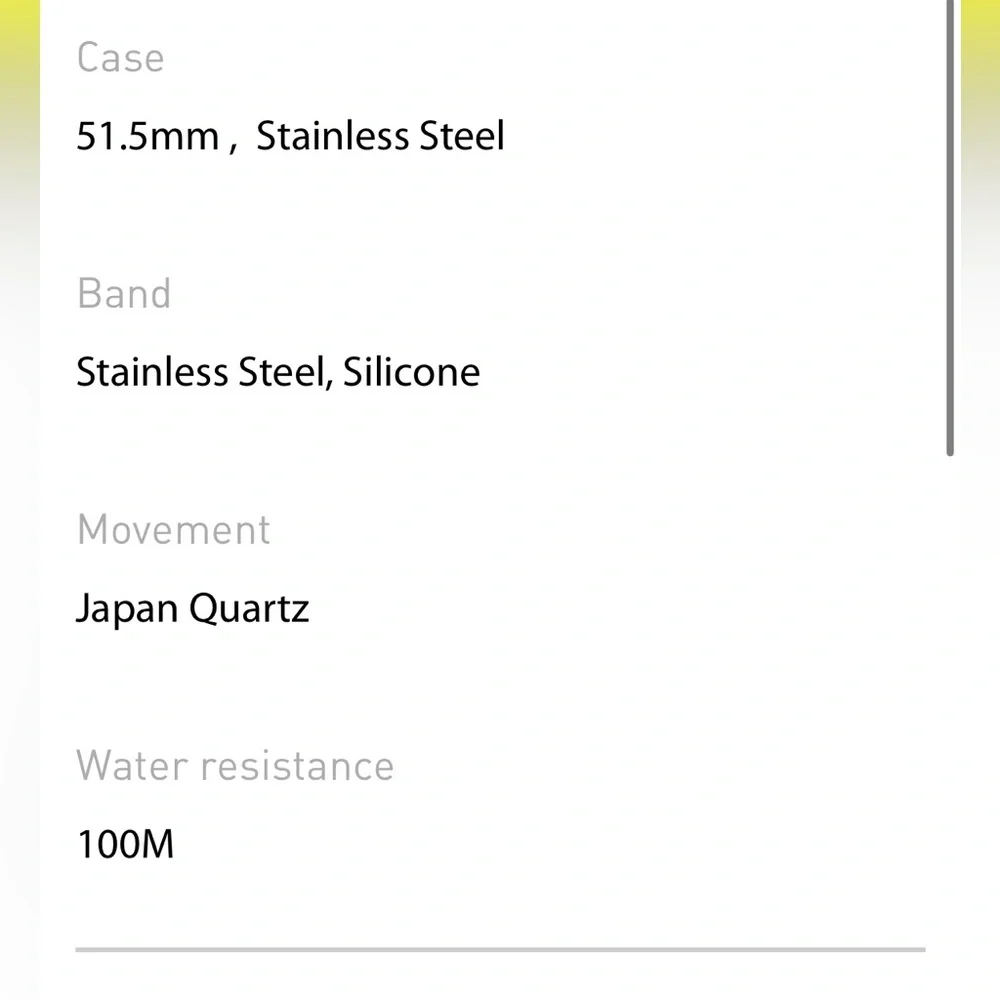This screenshot has height=1000, width=1000.
Task: Click the word Quartz
Action: [249, 609]
